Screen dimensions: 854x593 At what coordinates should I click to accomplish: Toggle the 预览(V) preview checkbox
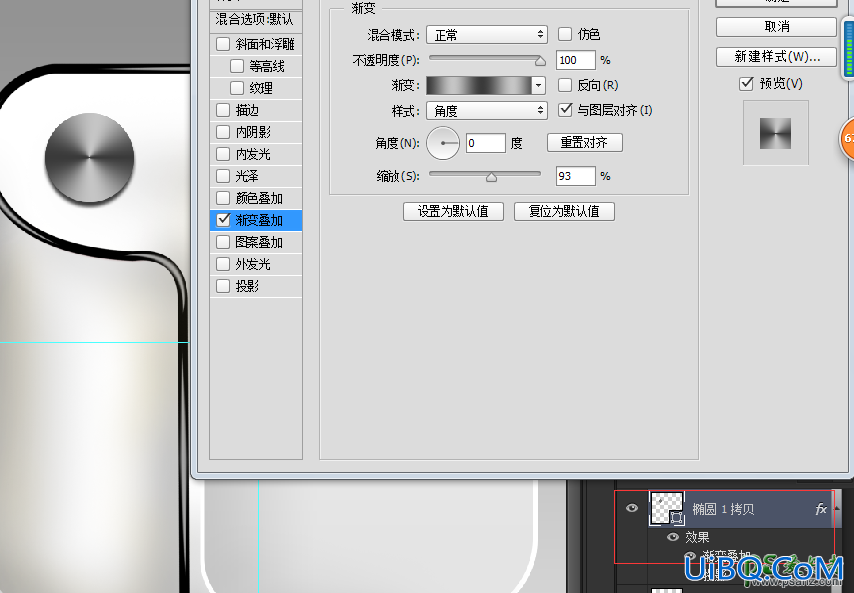click(746, 84)
